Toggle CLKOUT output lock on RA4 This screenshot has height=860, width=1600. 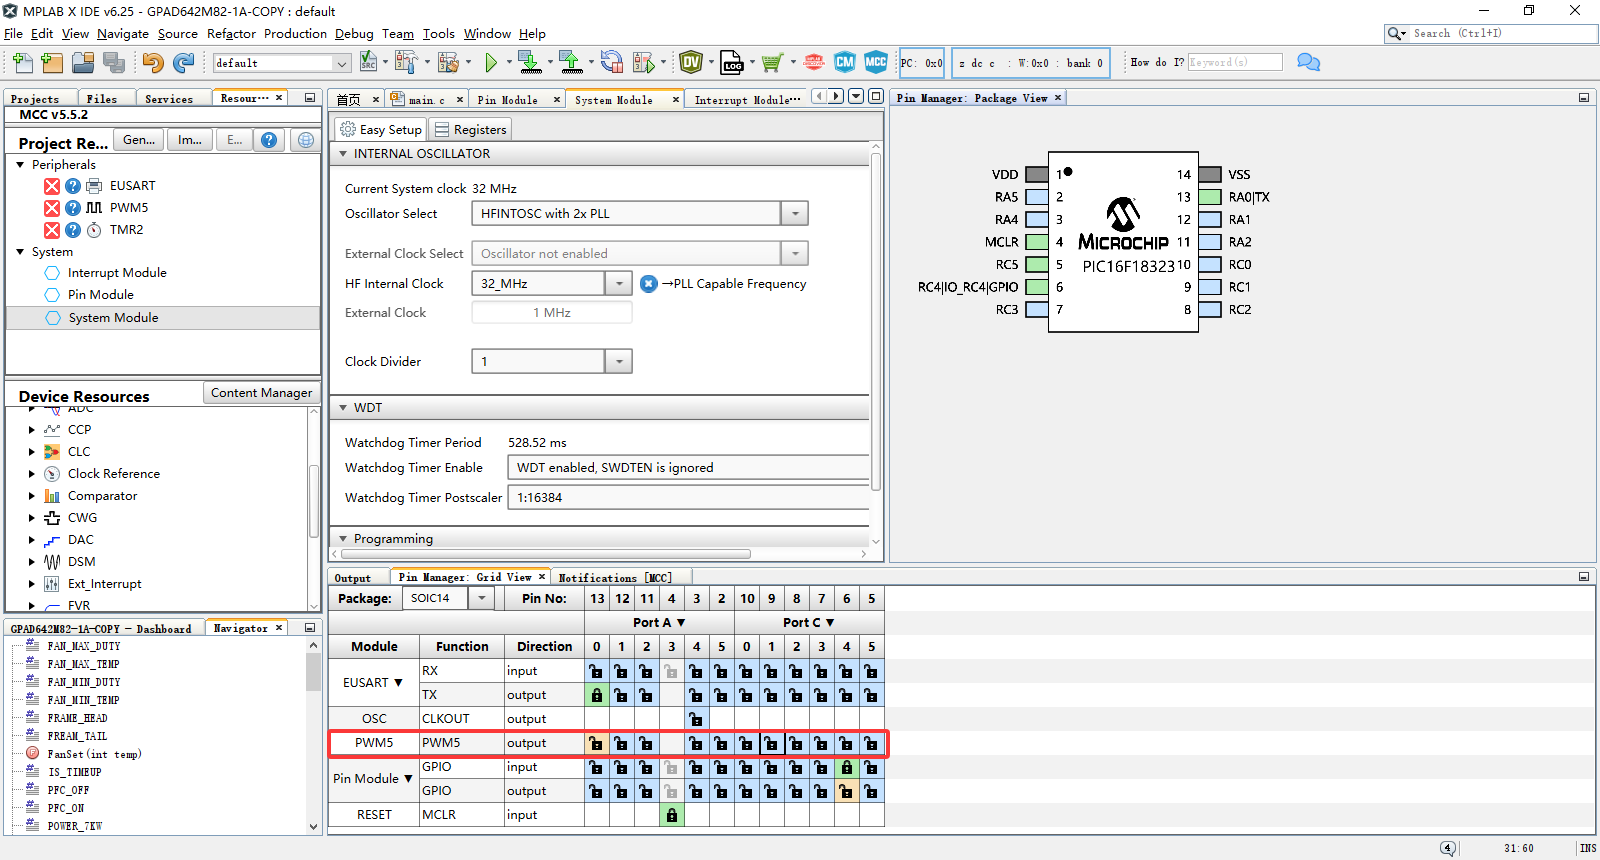click(696, 719)
